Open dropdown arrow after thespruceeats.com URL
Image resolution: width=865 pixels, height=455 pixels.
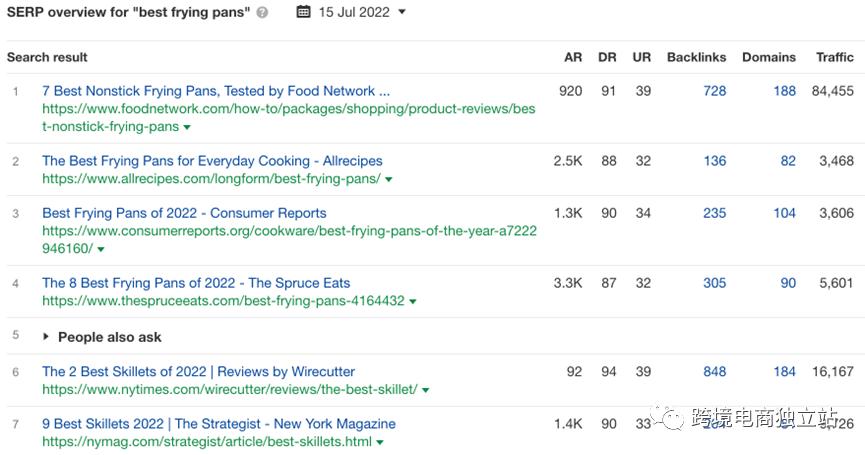[413, 301]
